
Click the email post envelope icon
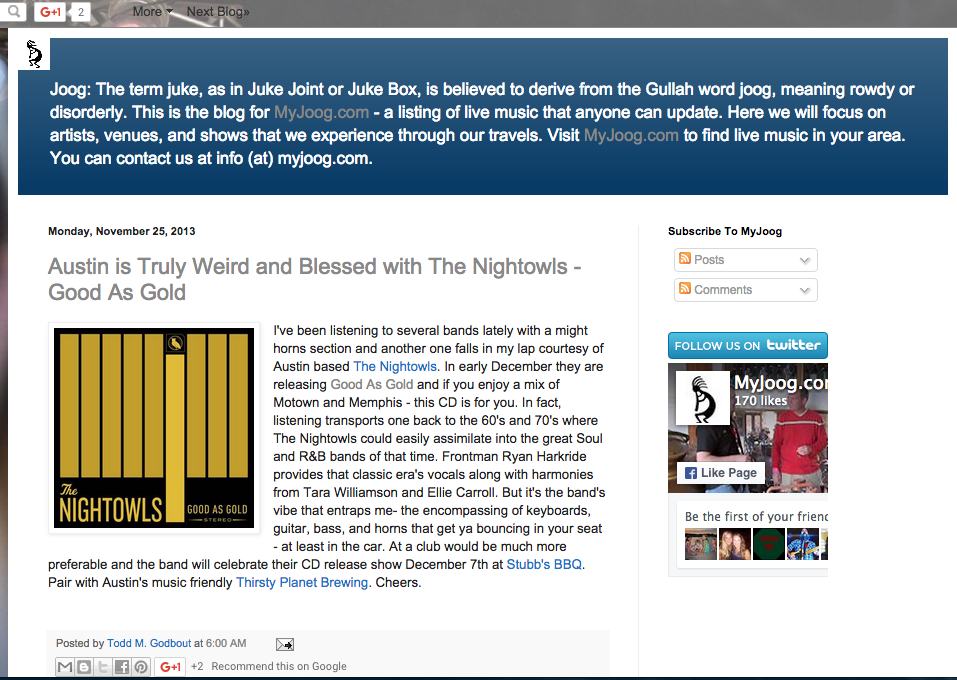click(284, 645)
